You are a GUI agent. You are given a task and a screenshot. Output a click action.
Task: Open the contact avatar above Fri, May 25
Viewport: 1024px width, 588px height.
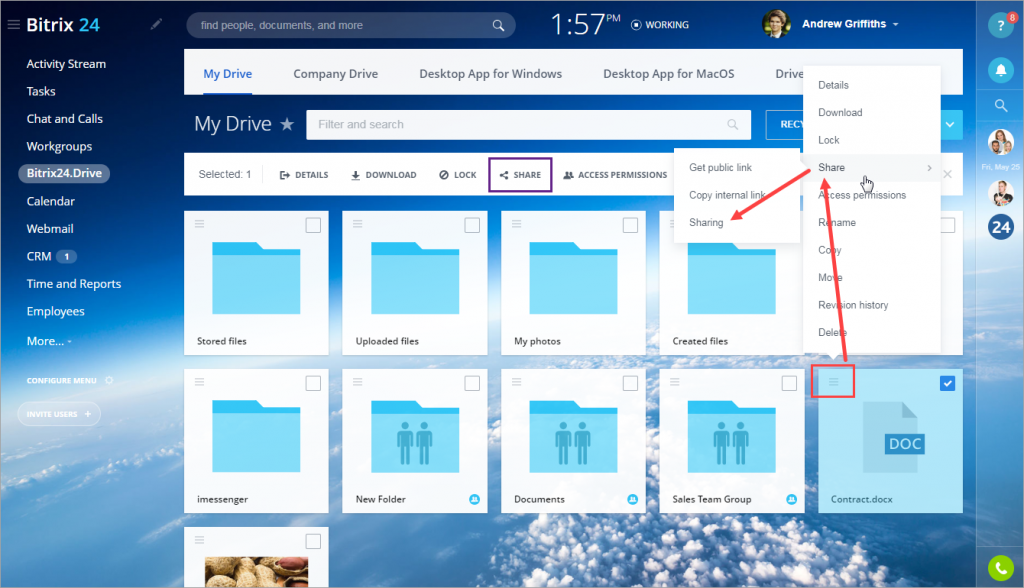tap(1000, 142)
